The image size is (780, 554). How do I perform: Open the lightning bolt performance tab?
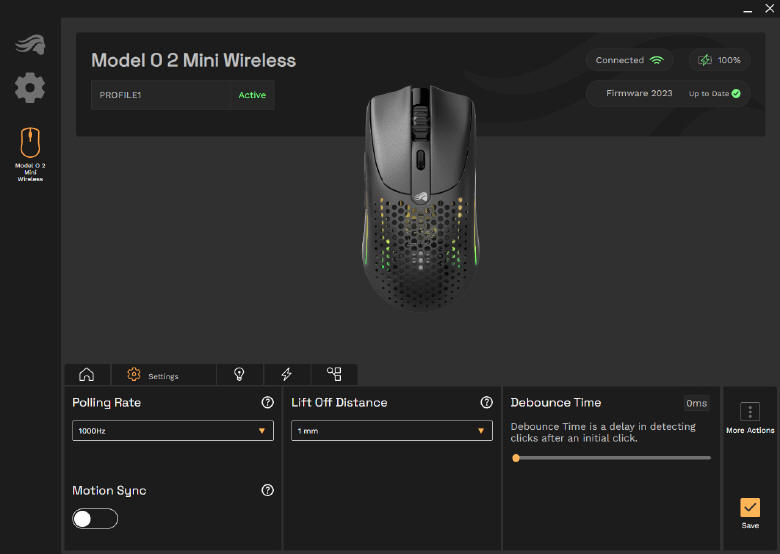(x=287, y=374)
